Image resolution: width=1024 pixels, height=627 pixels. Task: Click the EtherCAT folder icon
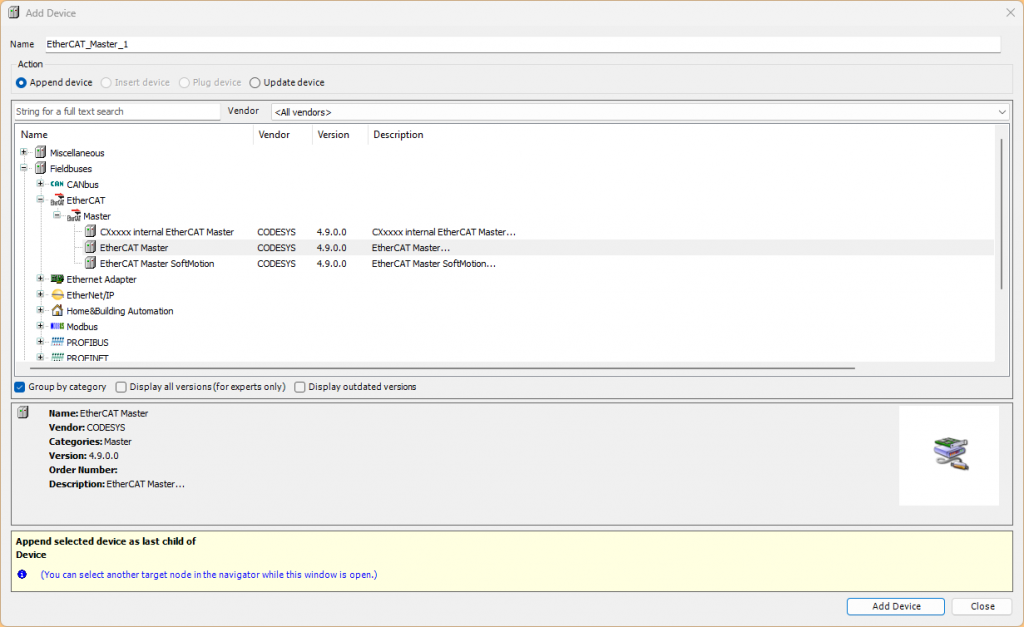pos(57,201)
